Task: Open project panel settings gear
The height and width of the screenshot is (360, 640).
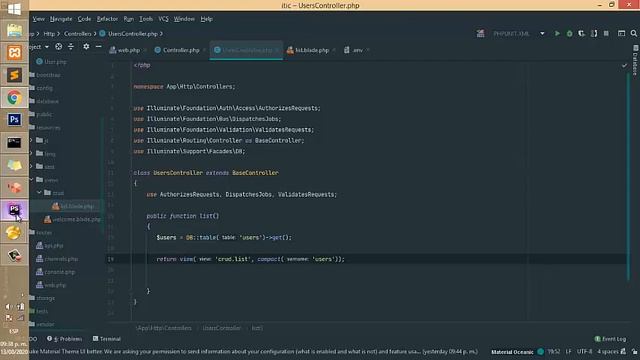Action: [x=86, y=47]
